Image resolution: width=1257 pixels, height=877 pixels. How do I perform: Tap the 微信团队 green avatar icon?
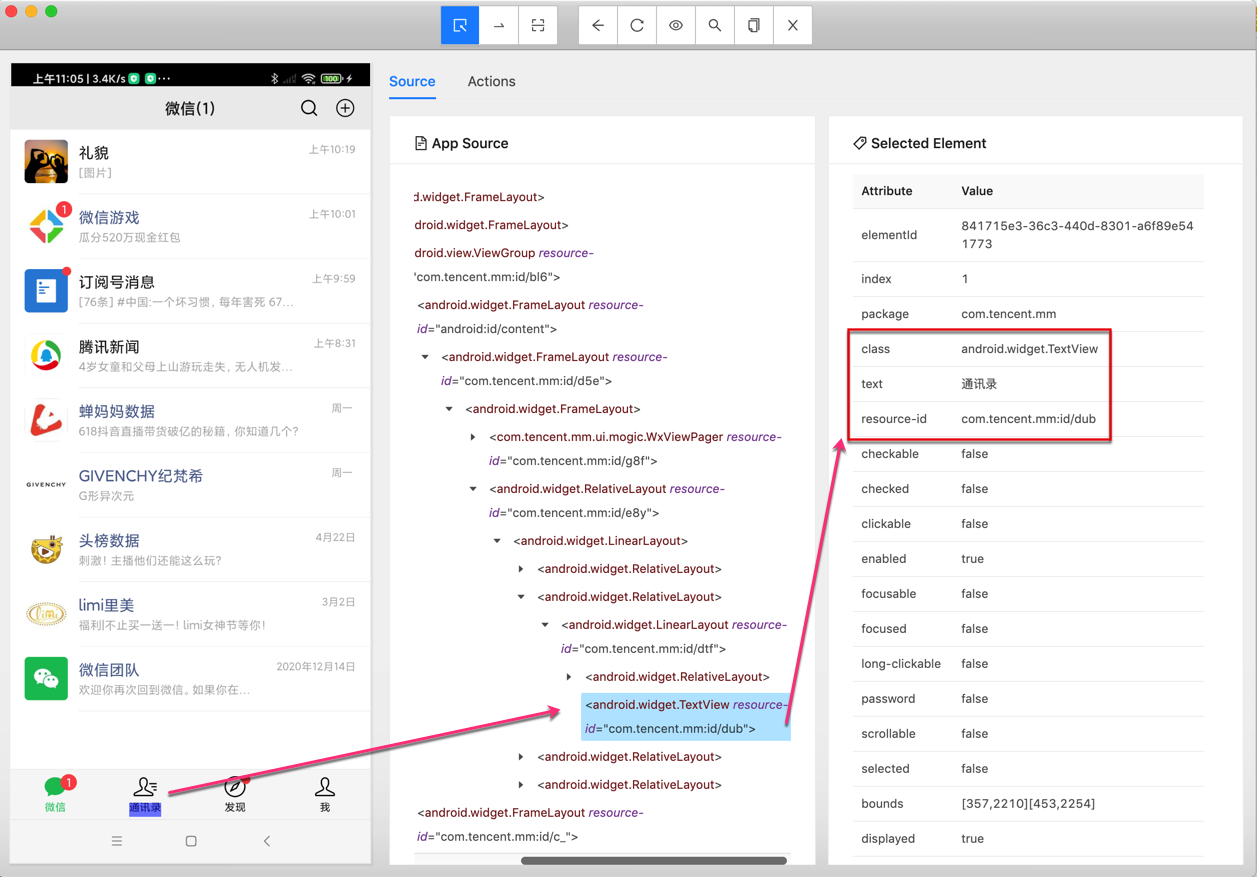click(46, 678)
